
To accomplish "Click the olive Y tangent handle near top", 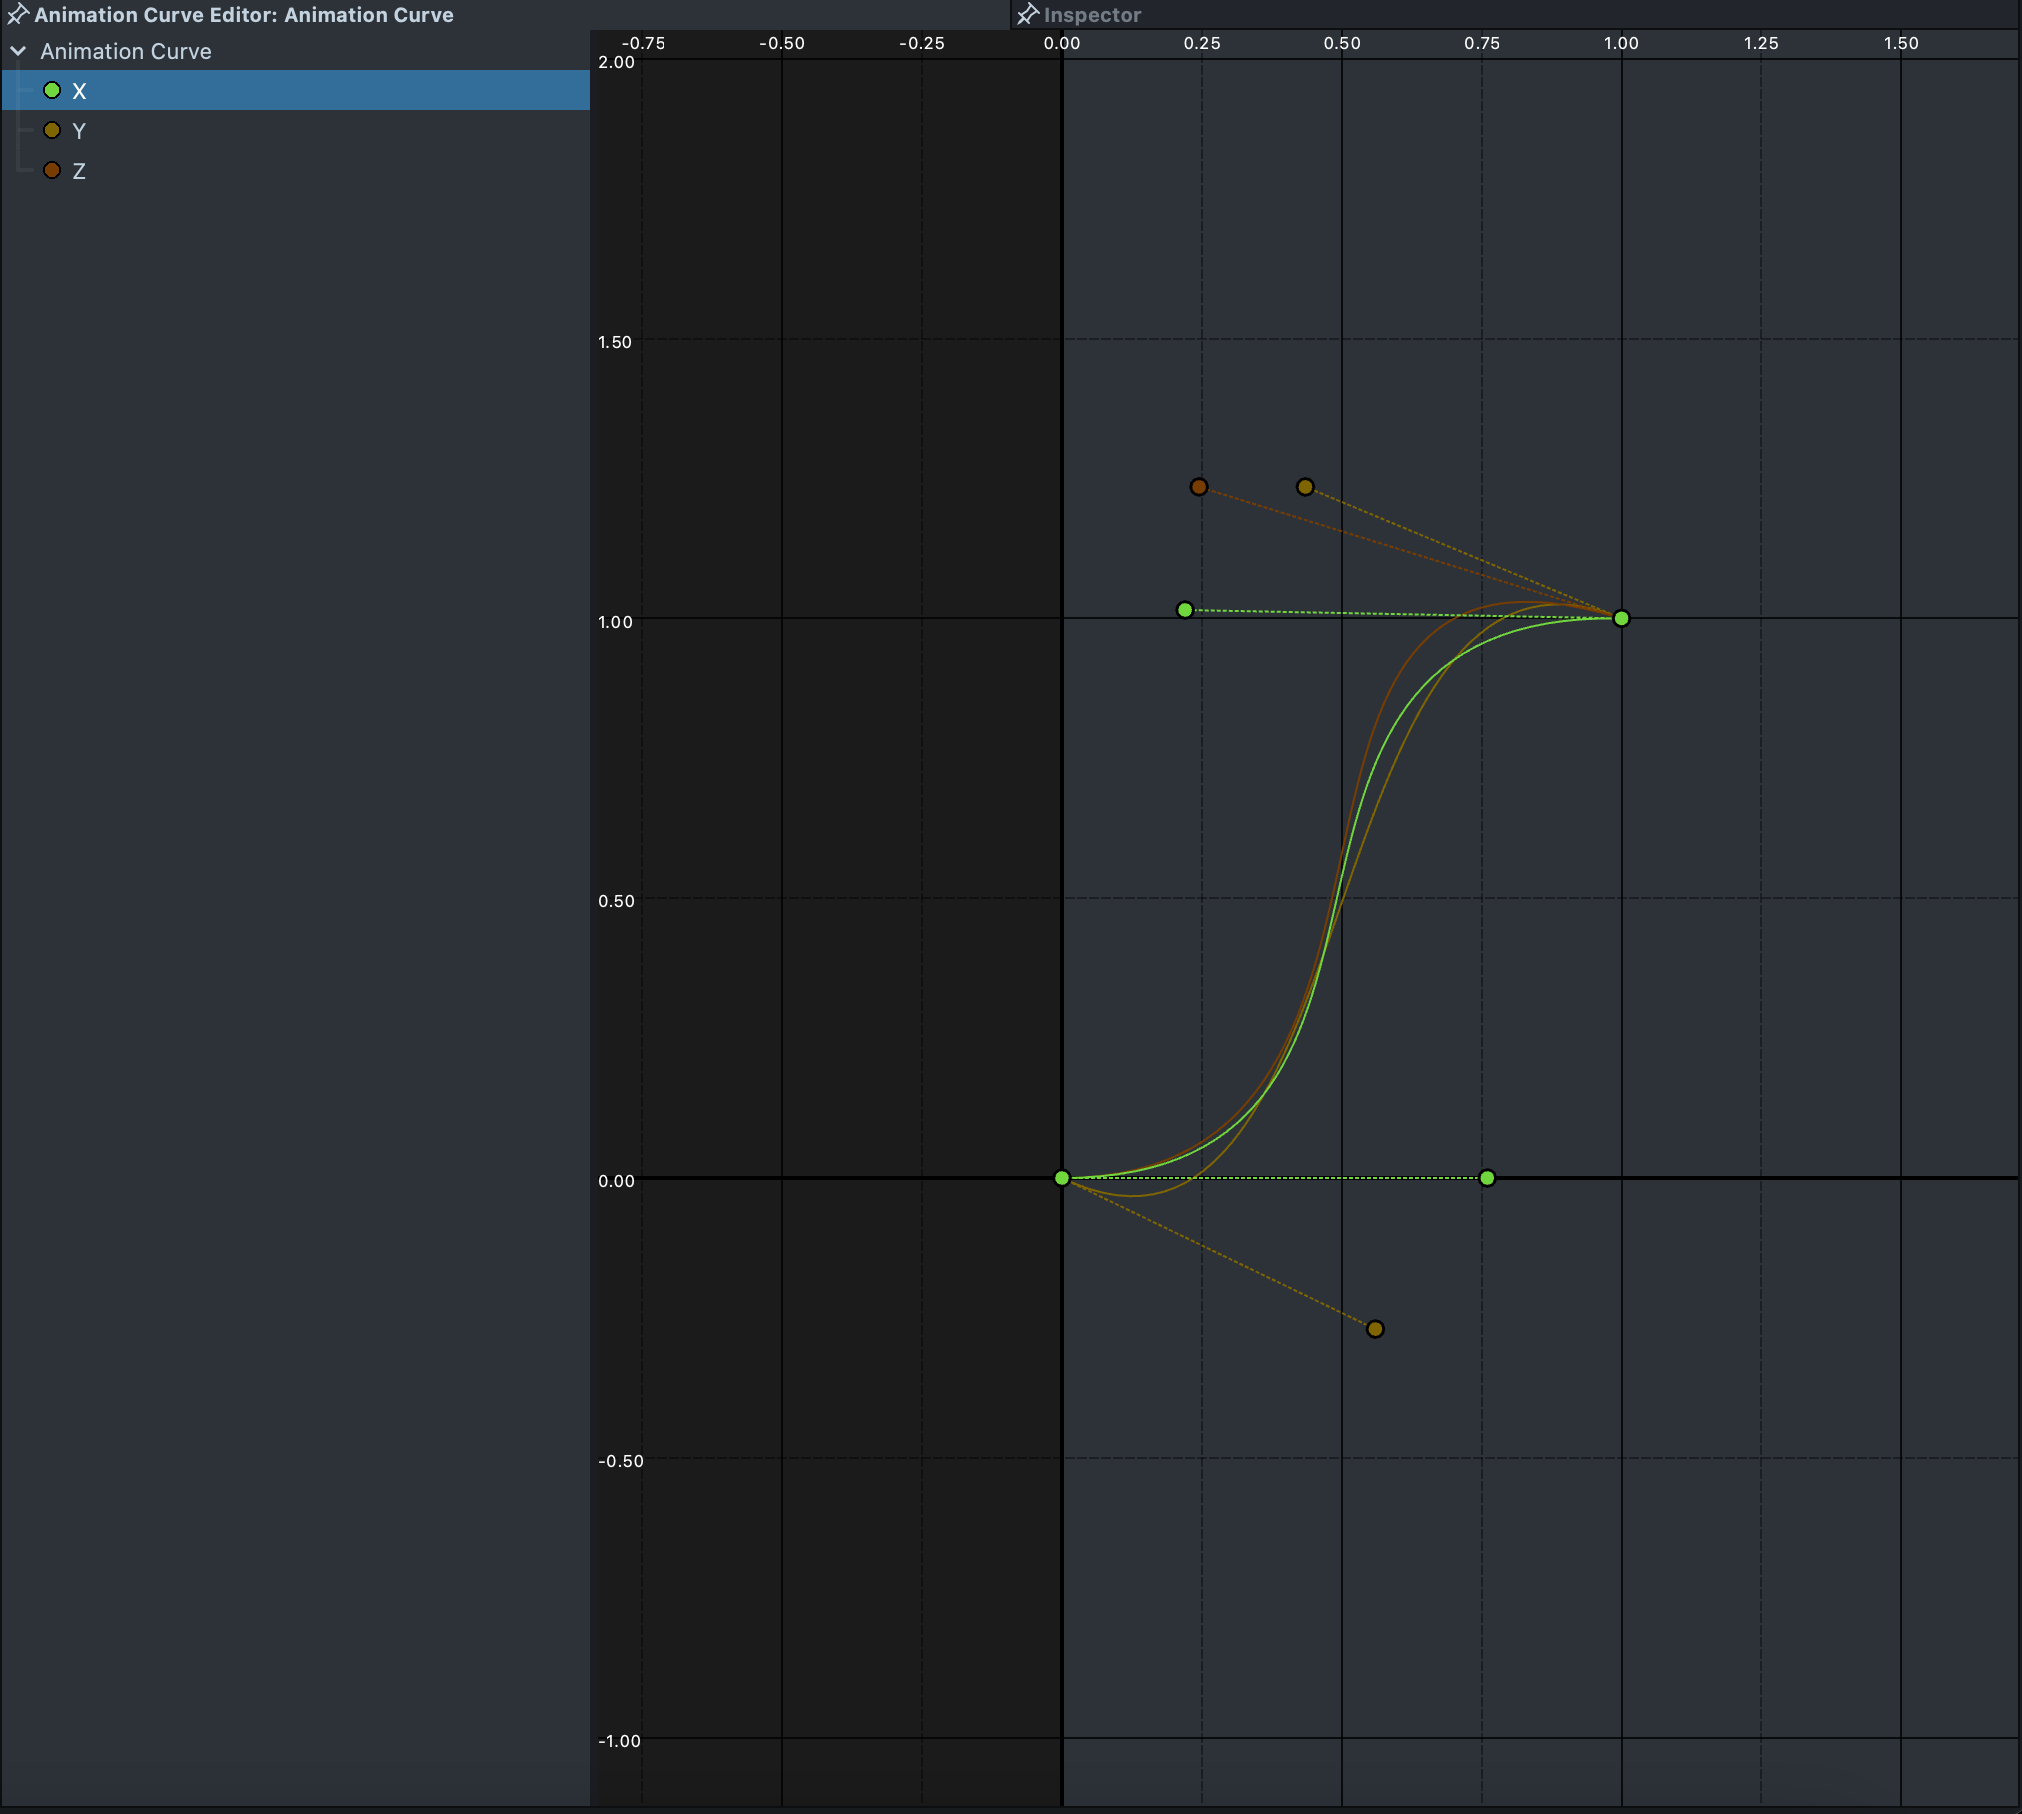I will click(1305, 487).
